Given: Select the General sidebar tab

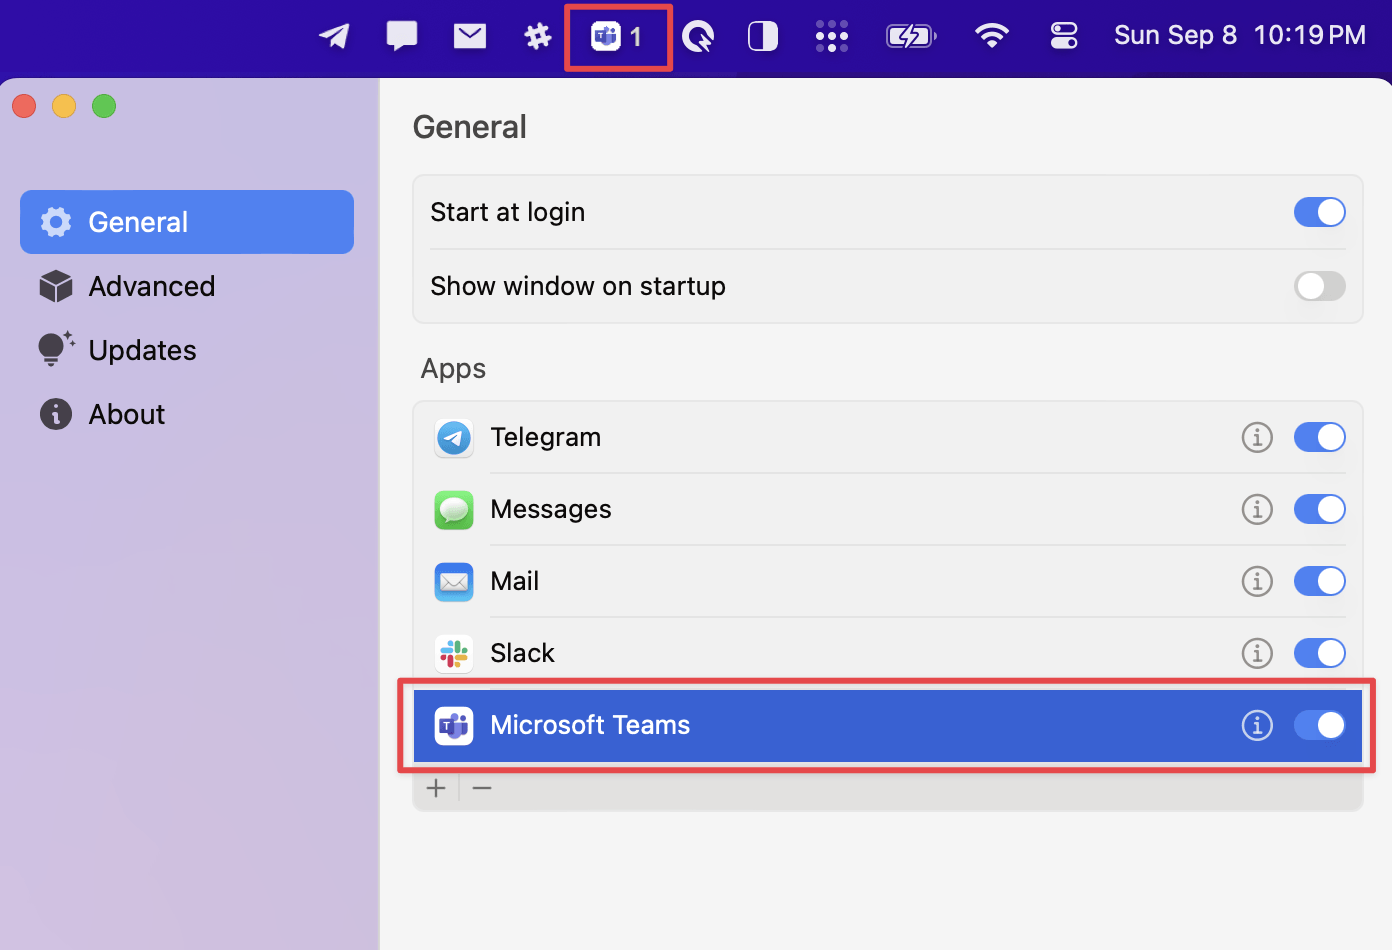Looking at the screenshot, I should coord(187,222).
